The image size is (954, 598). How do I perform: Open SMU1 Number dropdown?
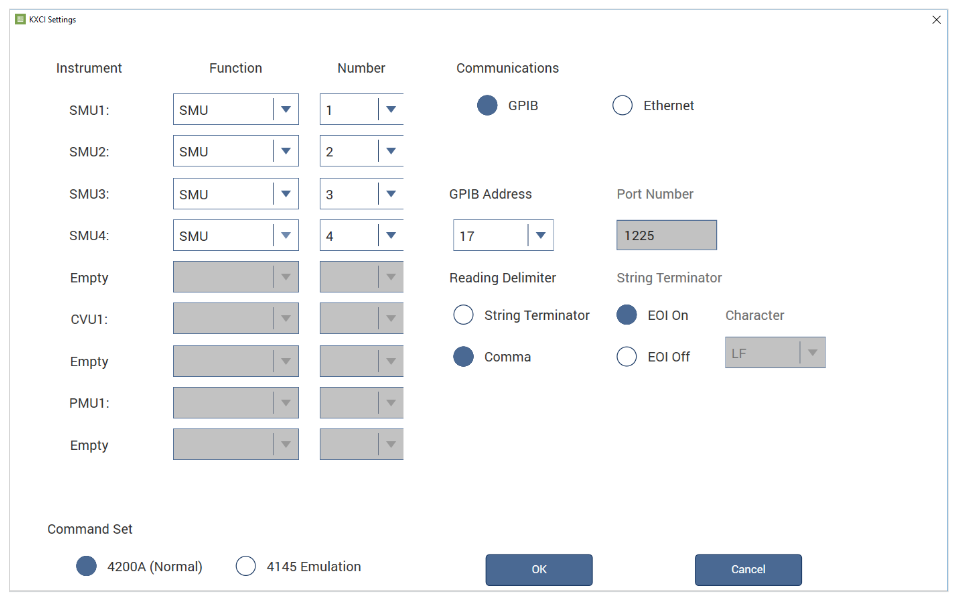point(390,110)
